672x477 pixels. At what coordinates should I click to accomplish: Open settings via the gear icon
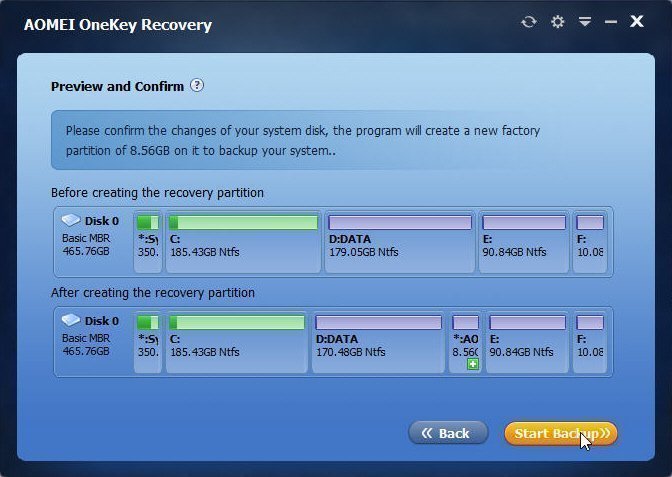coord(557,21)
